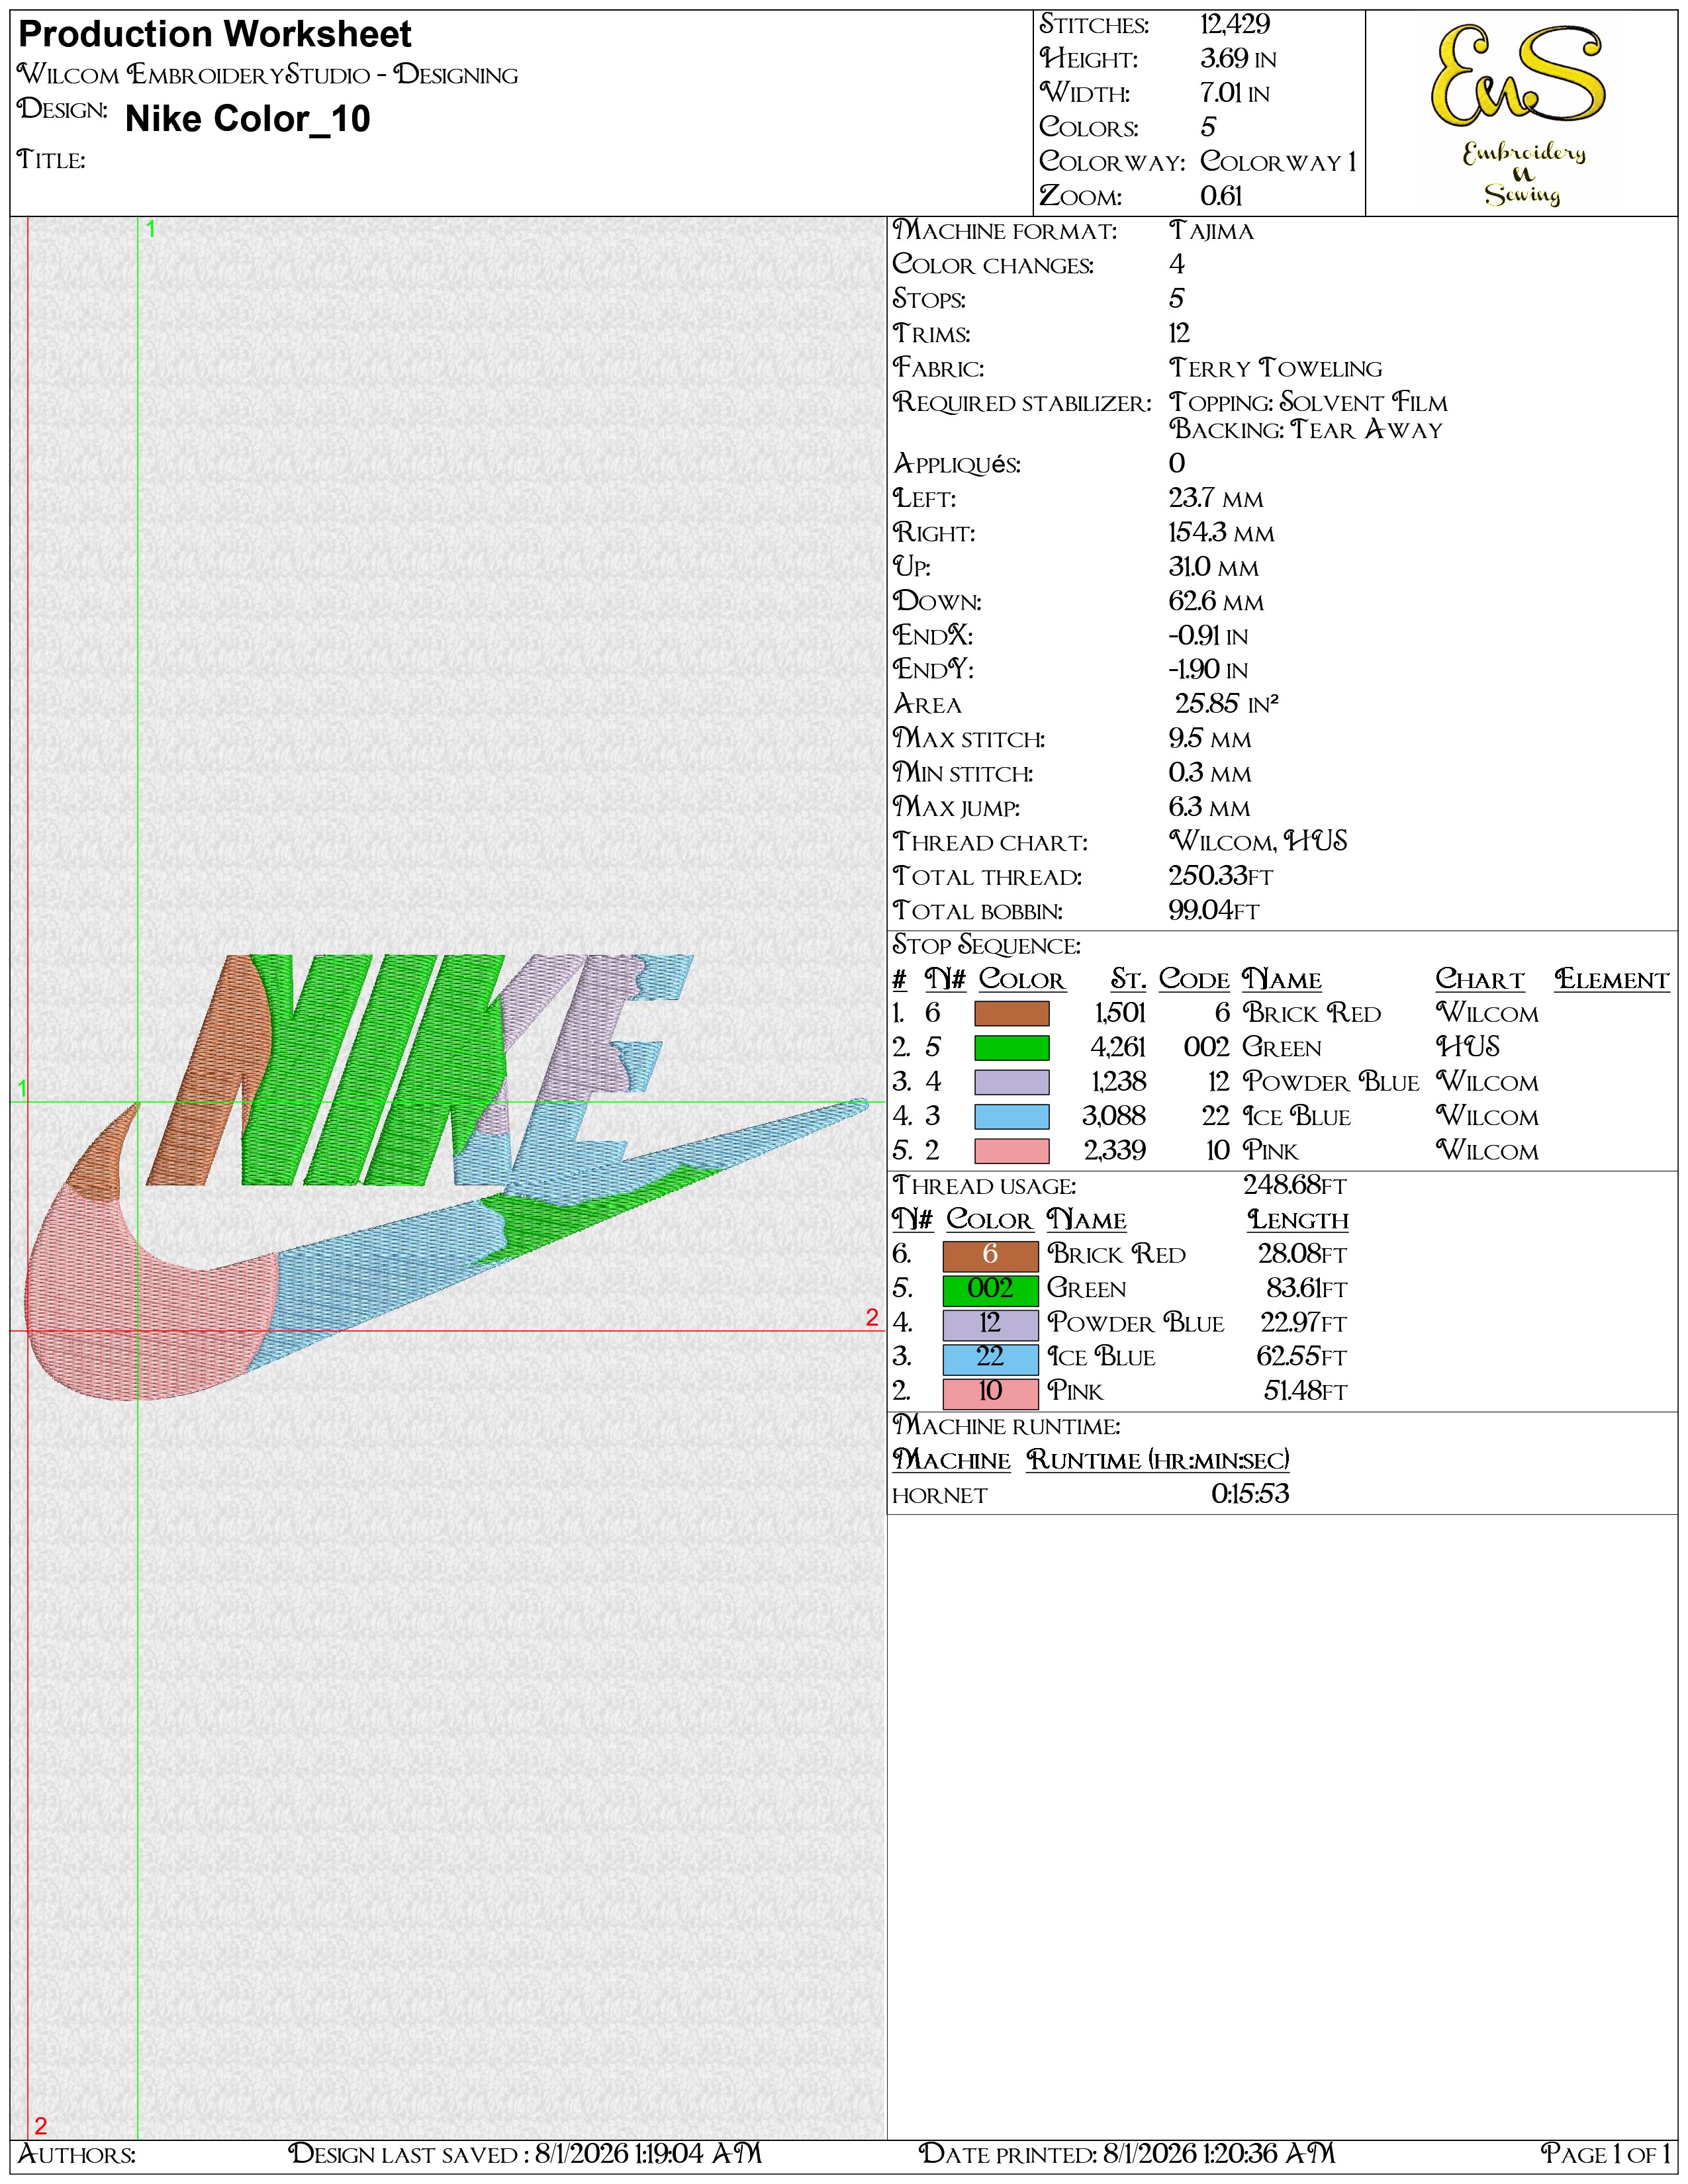1688x2184 pixels.
Task: Select the "Page 1 of 1" footer text
Action: click(1606, 2153)
